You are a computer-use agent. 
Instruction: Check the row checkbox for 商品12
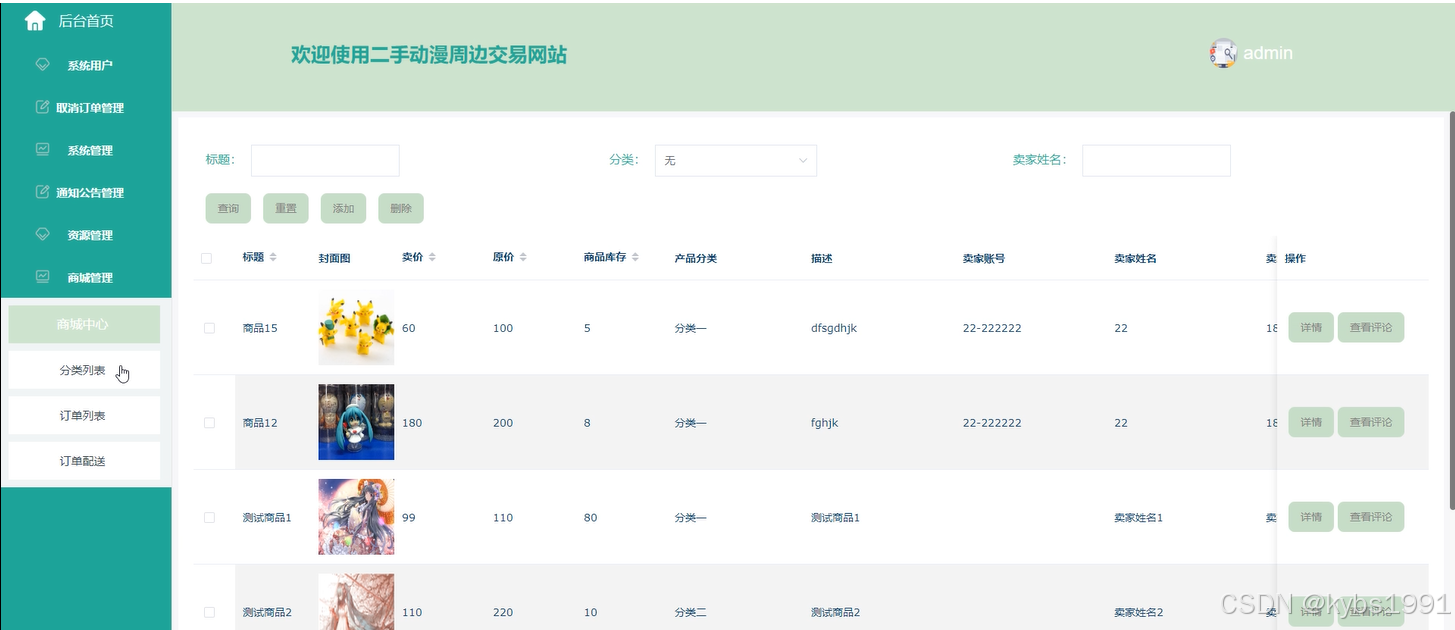click(x=209, y=423)
